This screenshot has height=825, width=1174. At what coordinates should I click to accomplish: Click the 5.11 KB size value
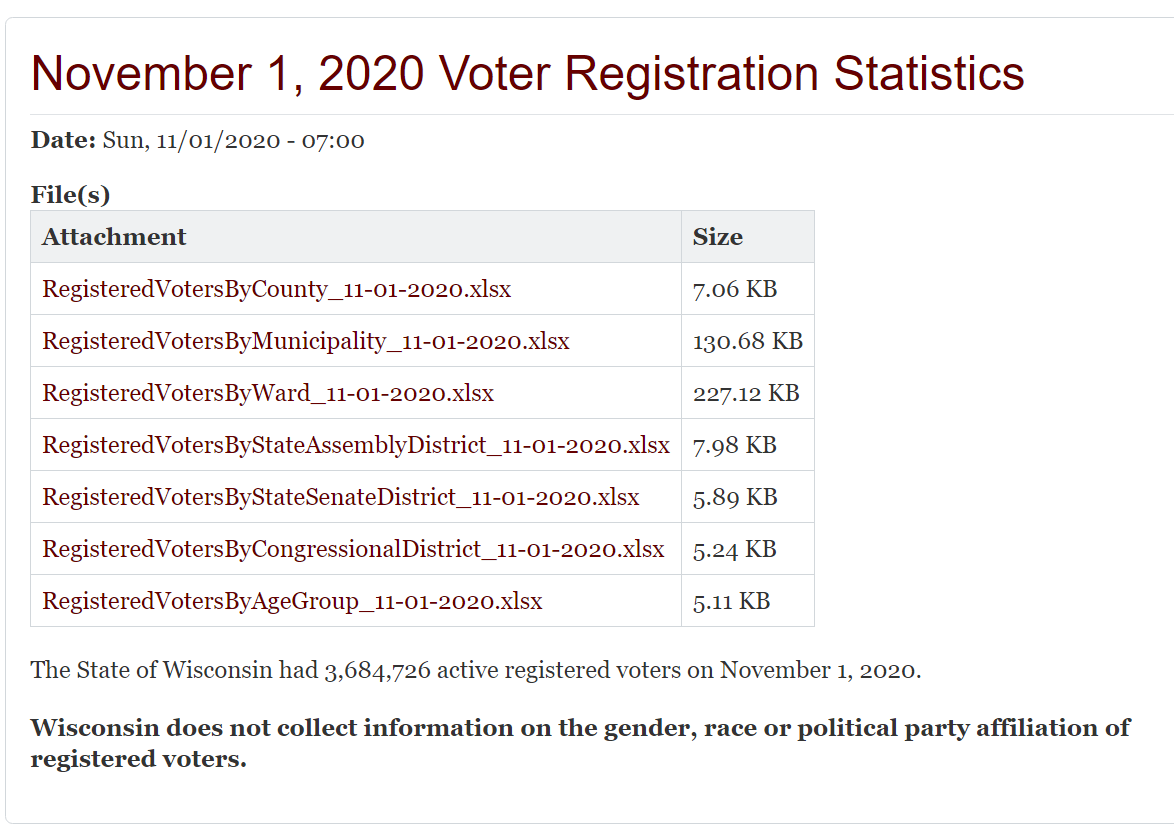pos(731,602)
